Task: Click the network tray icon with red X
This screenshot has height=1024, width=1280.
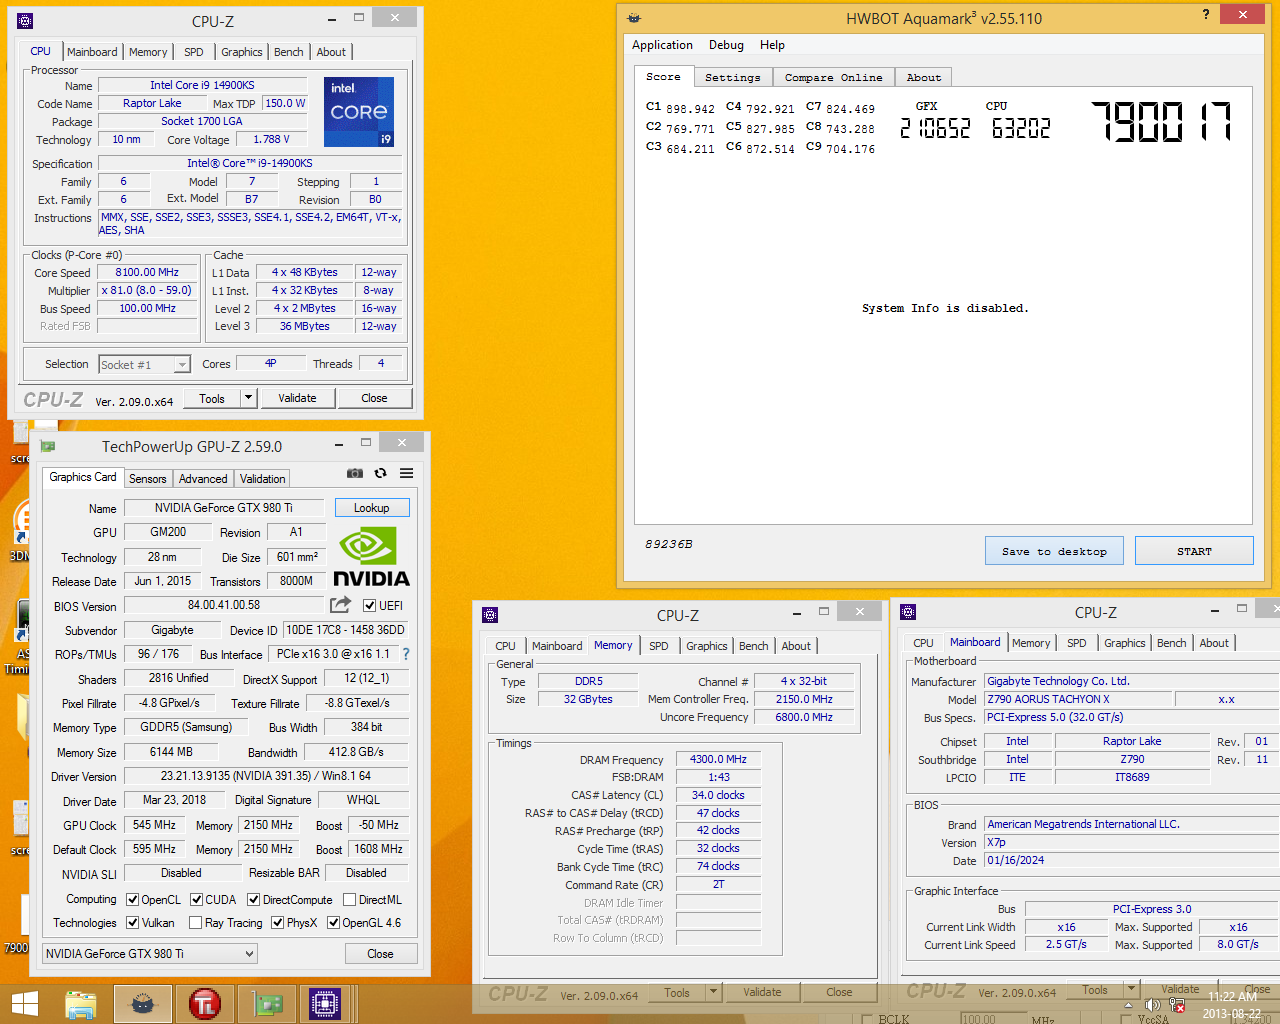Action: [x=1177, y=1004]
